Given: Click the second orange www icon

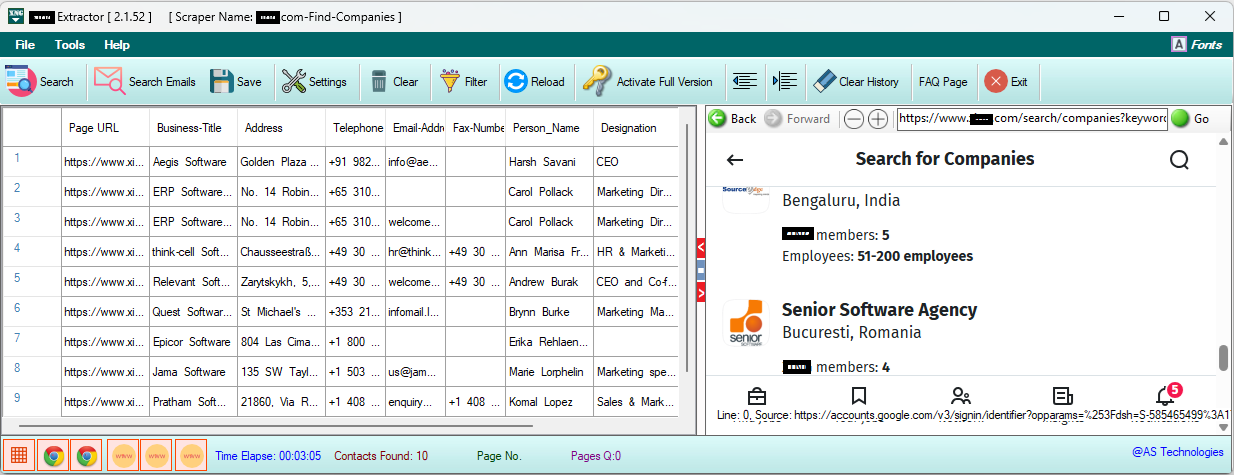Looking at the screenshot, I should (x=157, y=456).
